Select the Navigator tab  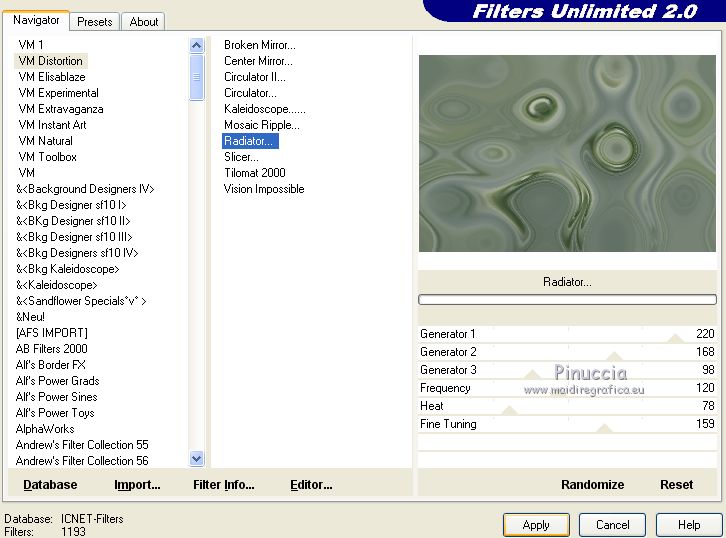click(x=36, y=20)
